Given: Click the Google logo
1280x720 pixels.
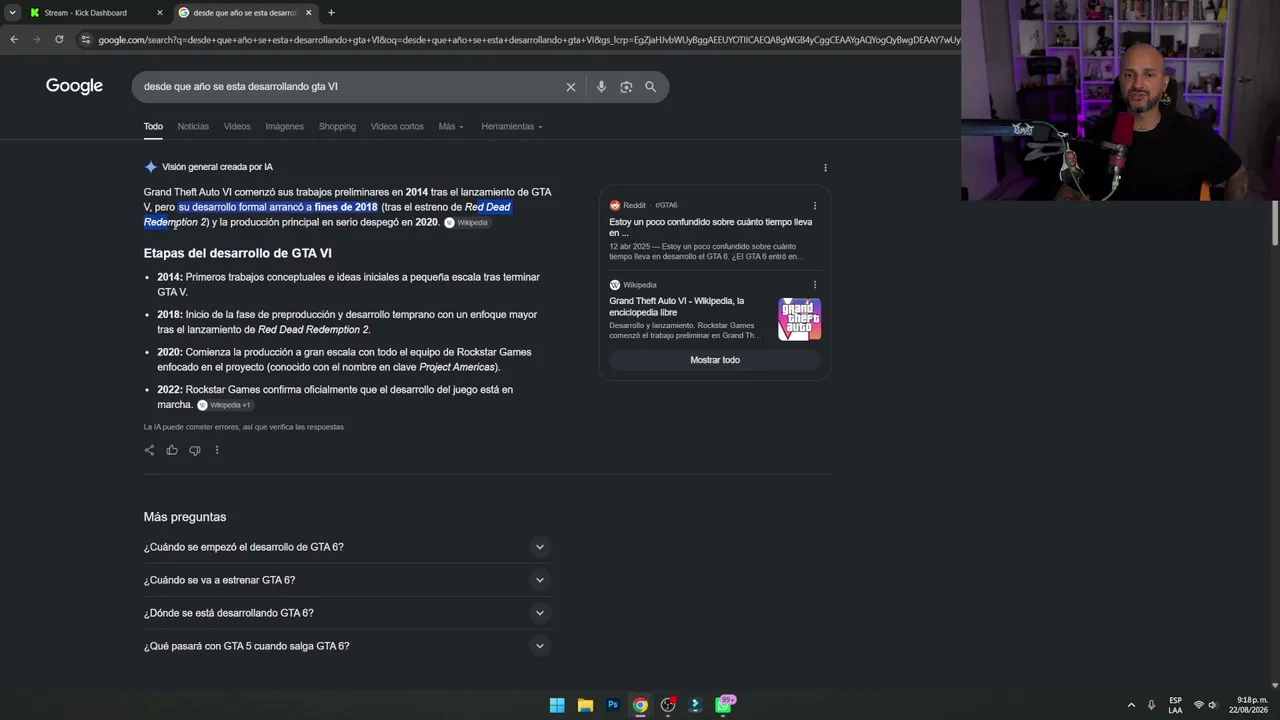Looking at the screenshot, I should pyautogui.click(x=74, y=86).
